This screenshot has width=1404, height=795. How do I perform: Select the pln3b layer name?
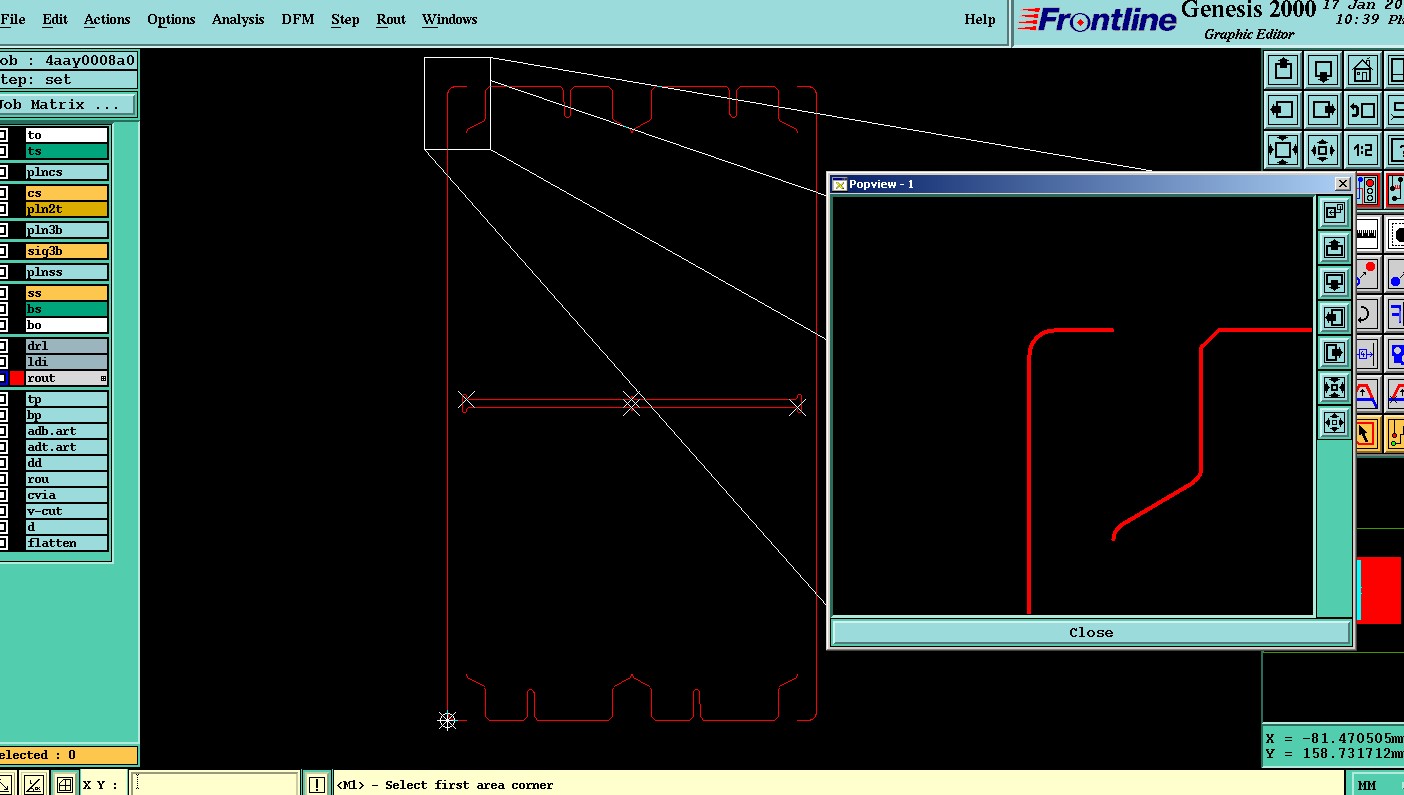coord(66,230)
